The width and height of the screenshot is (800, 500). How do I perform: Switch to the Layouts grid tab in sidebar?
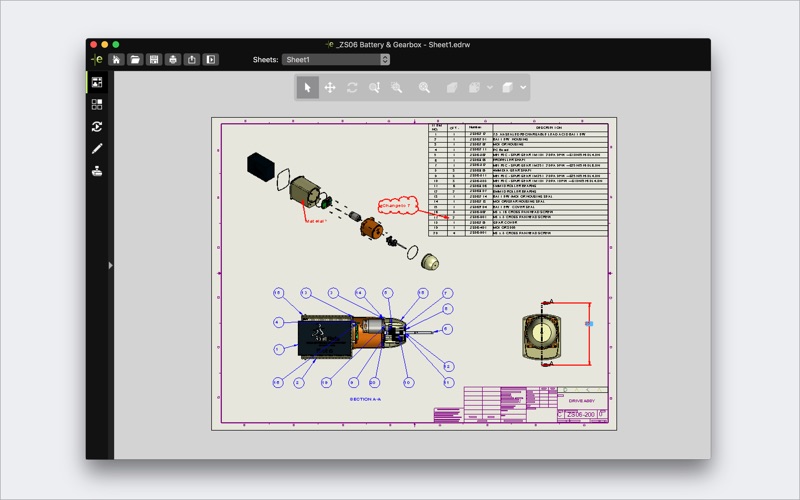tap(97, 104)
